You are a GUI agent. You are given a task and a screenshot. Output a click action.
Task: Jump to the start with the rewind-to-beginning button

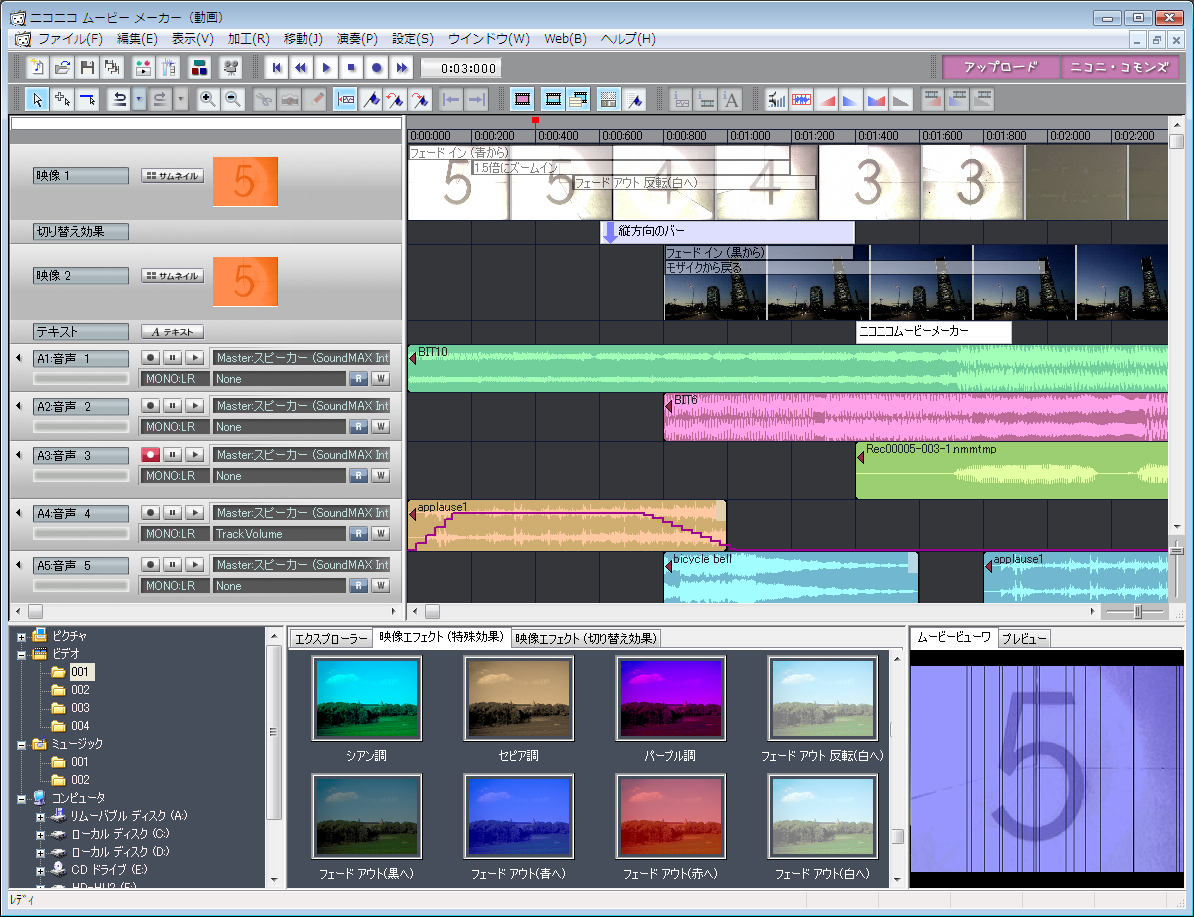276,68
